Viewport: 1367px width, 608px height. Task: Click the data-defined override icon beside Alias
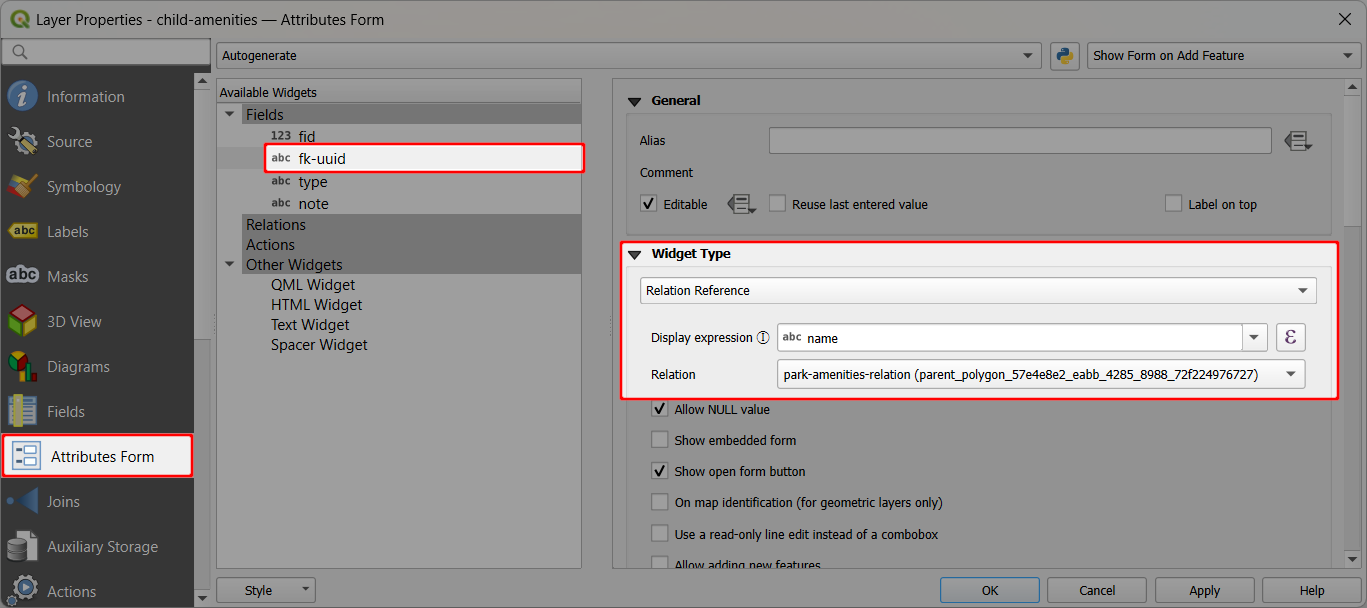tap(1297, 140)
